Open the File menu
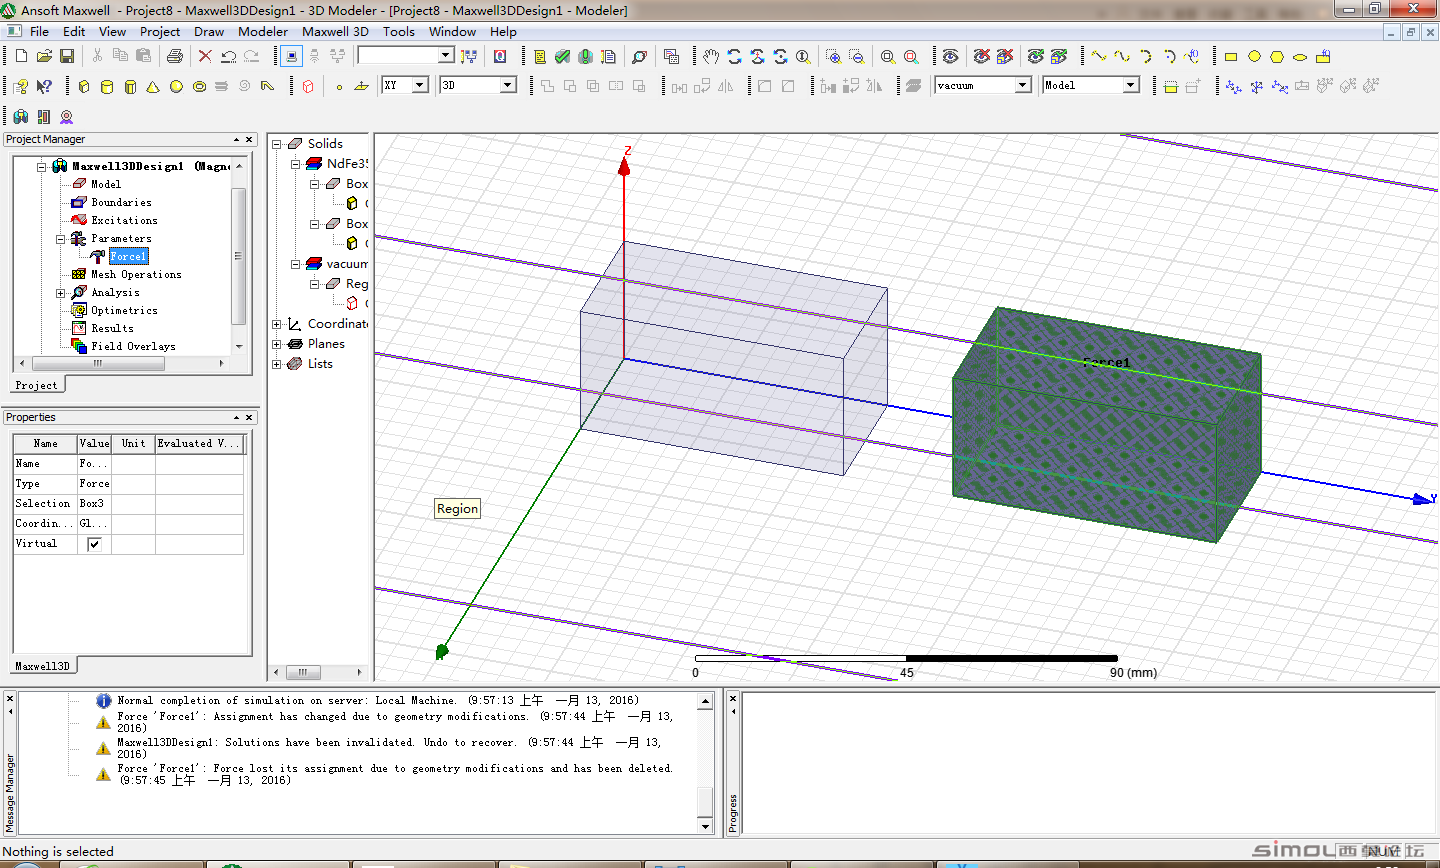Screen dimensions: 1440x868 (39, 31)
